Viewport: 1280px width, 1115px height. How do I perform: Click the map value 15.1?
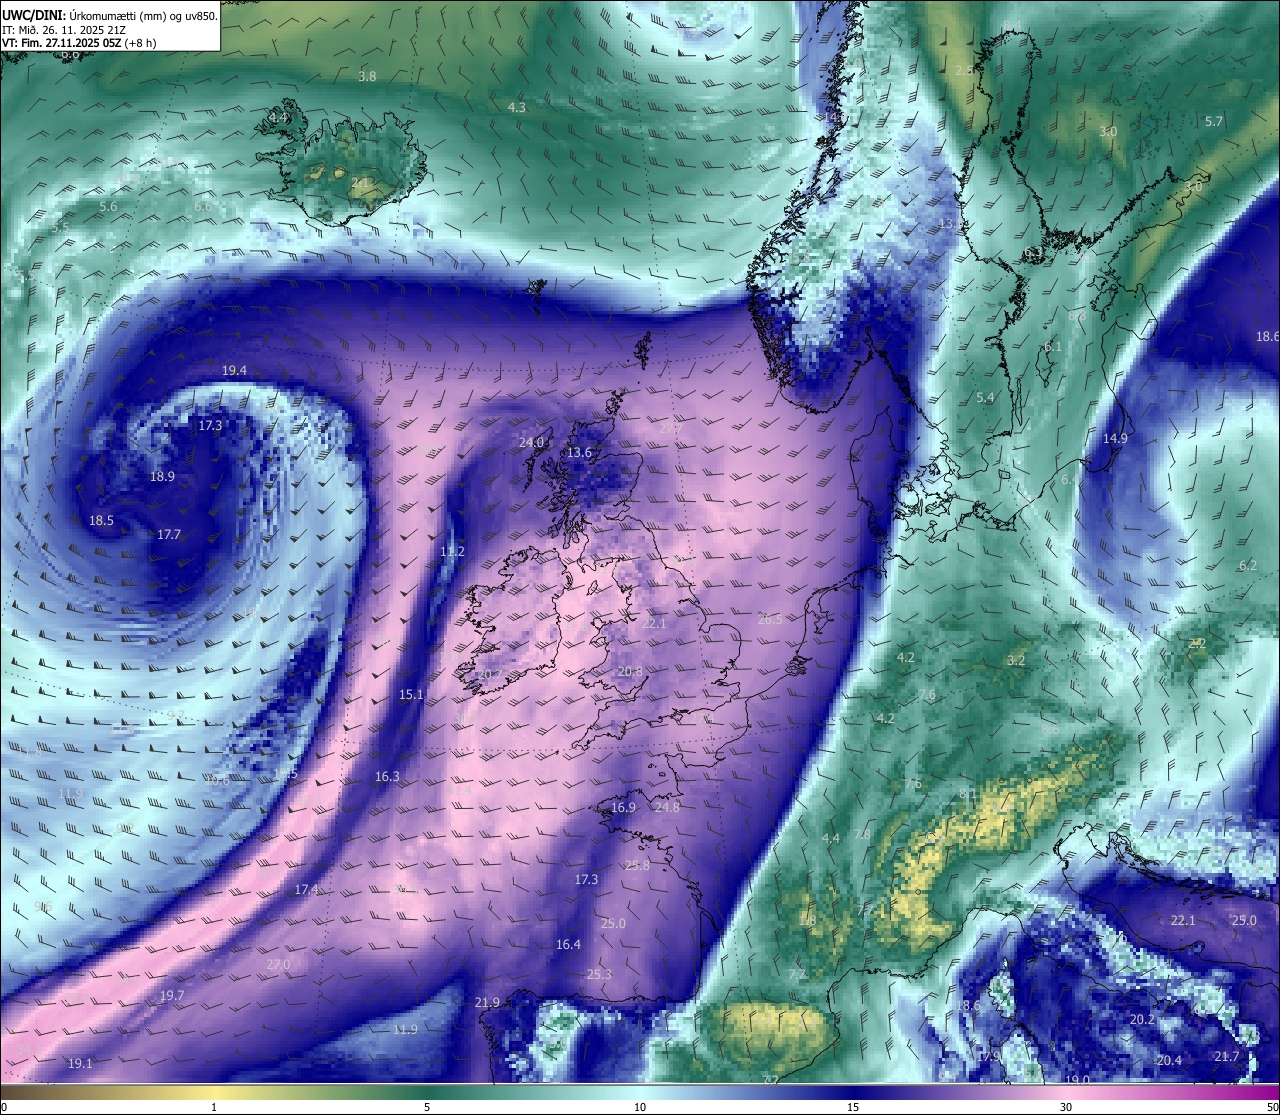pyautogui.click(x=411, y=694)
